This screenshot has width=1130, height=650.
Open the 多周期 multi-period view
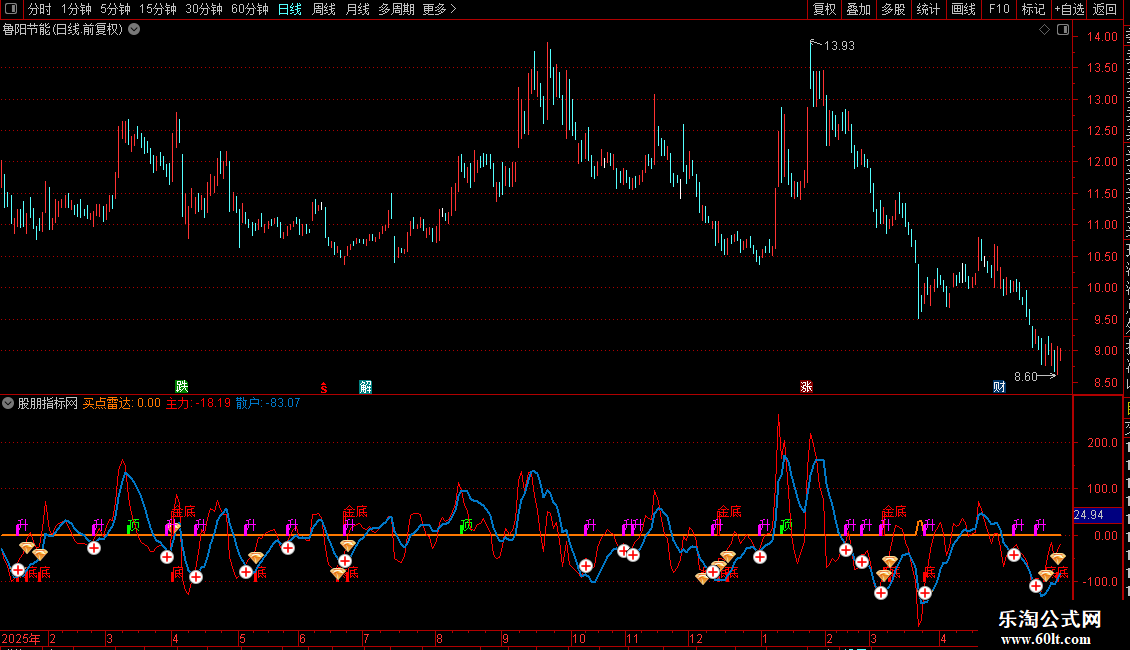[396, 9]
